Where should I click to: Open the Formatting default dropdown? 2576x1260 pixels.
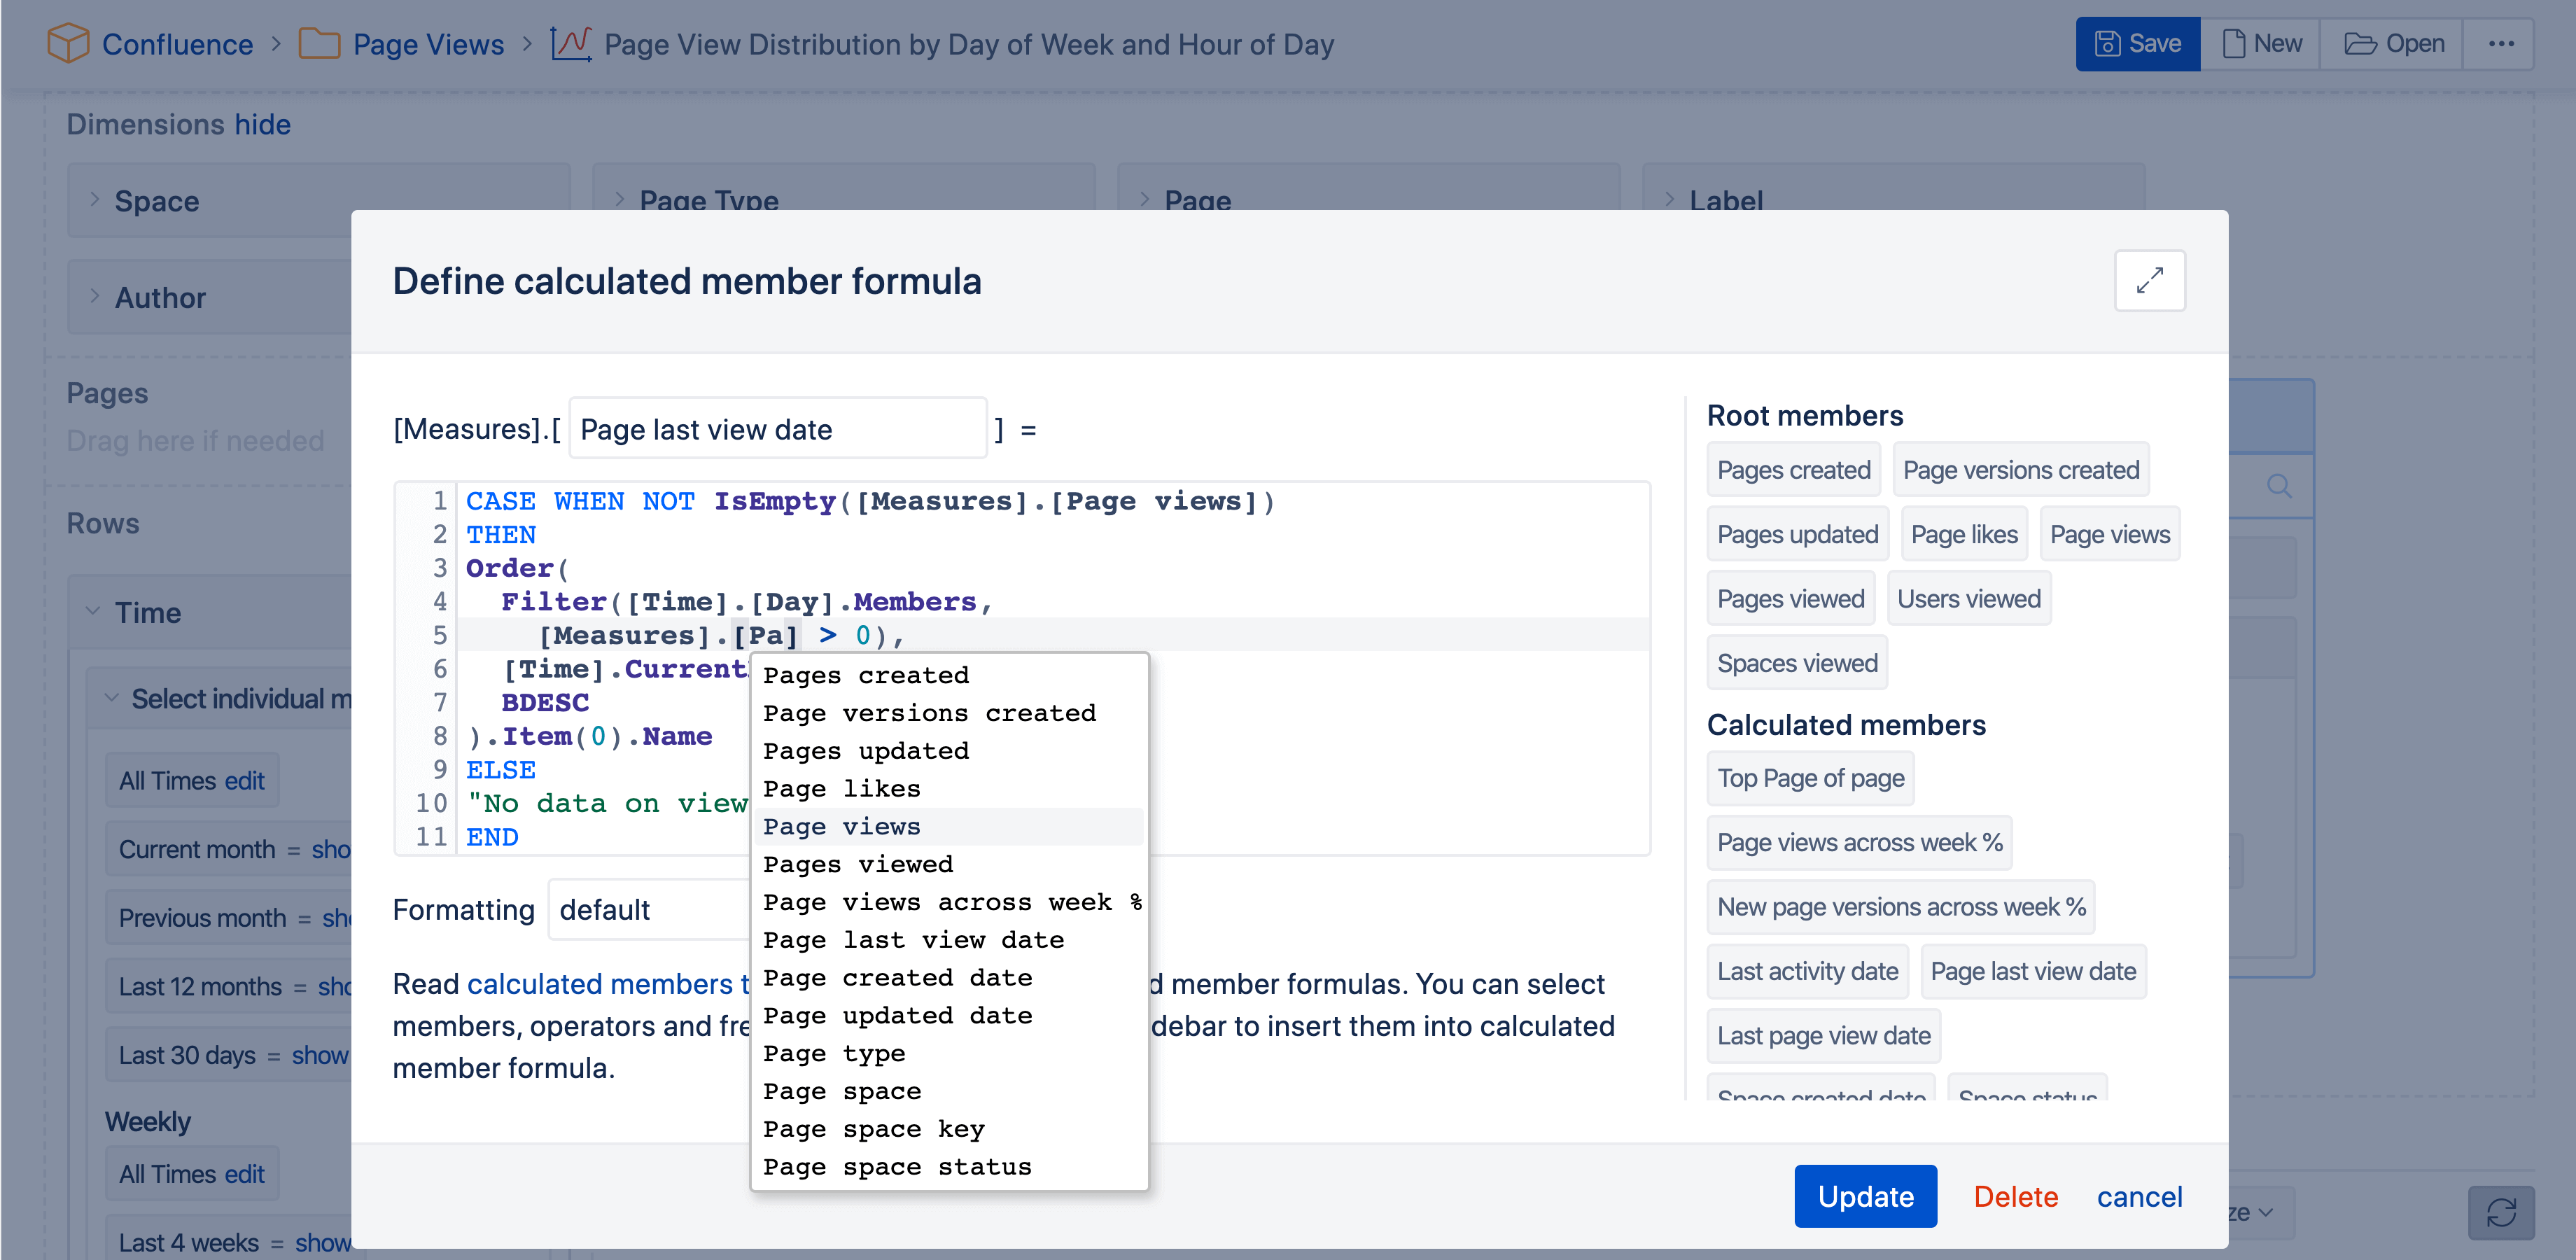[650, 909]
